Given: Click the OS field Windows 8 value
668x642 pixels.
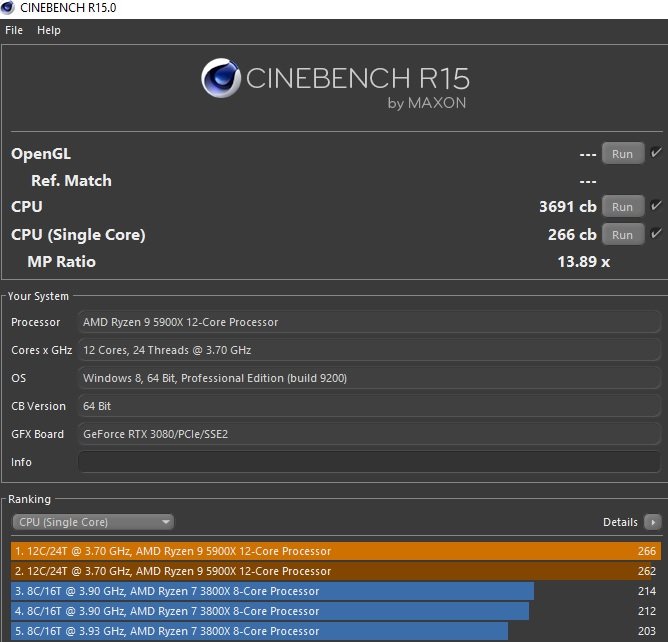Looking at the screenshot, I should coord(369,378).
